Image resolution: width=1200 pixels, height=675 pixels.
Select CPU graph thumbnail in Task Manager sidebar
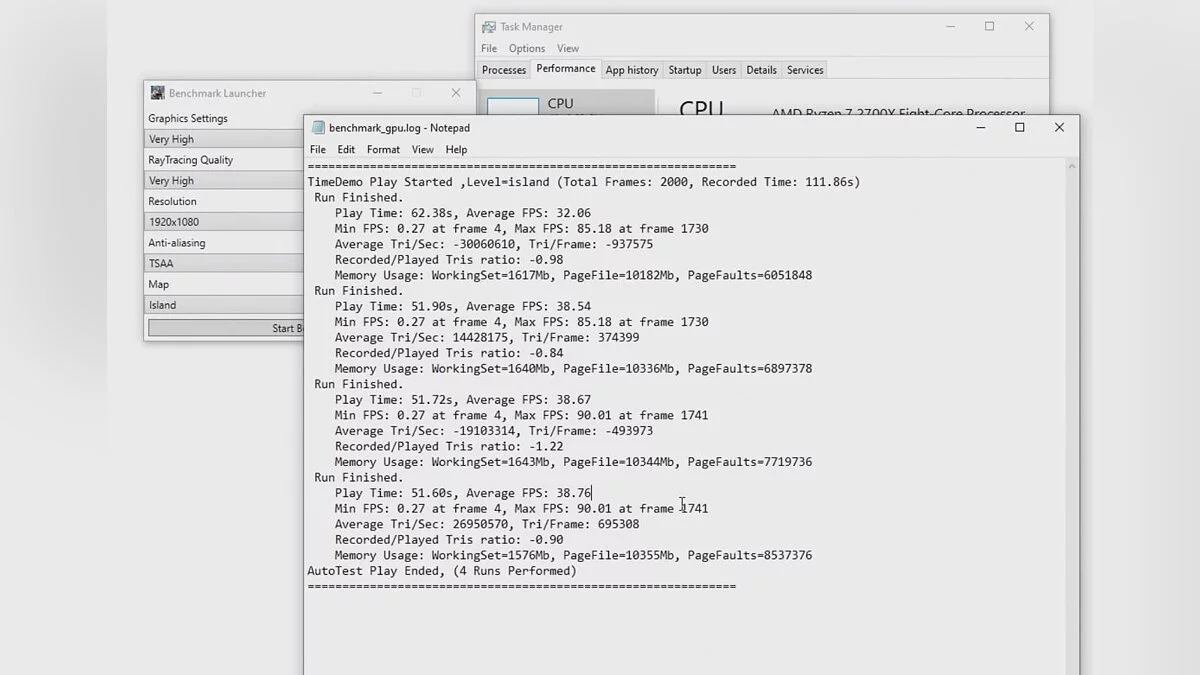[513, 106]
